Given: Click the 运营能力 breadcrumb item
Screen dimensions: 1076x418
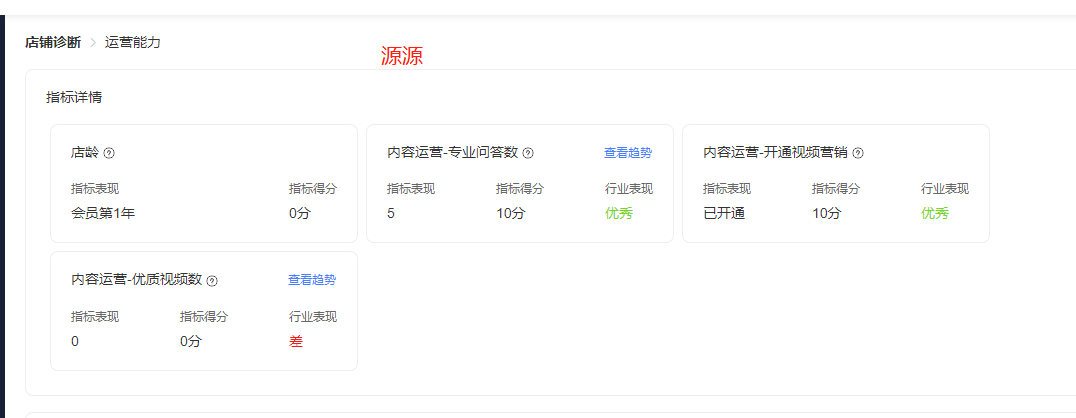Looking at the screenshot, I should coord(133,43).
